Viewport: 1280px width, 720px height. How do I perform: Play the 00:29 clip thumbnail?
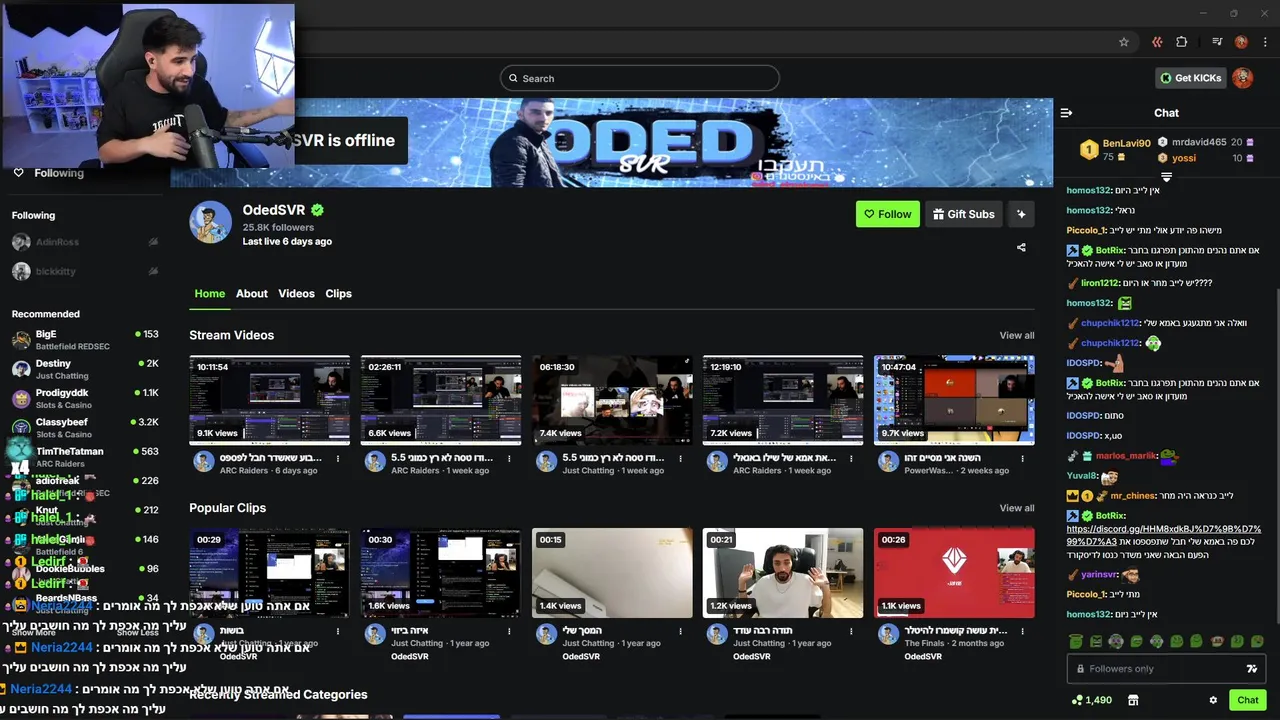[x=270, y=573]
